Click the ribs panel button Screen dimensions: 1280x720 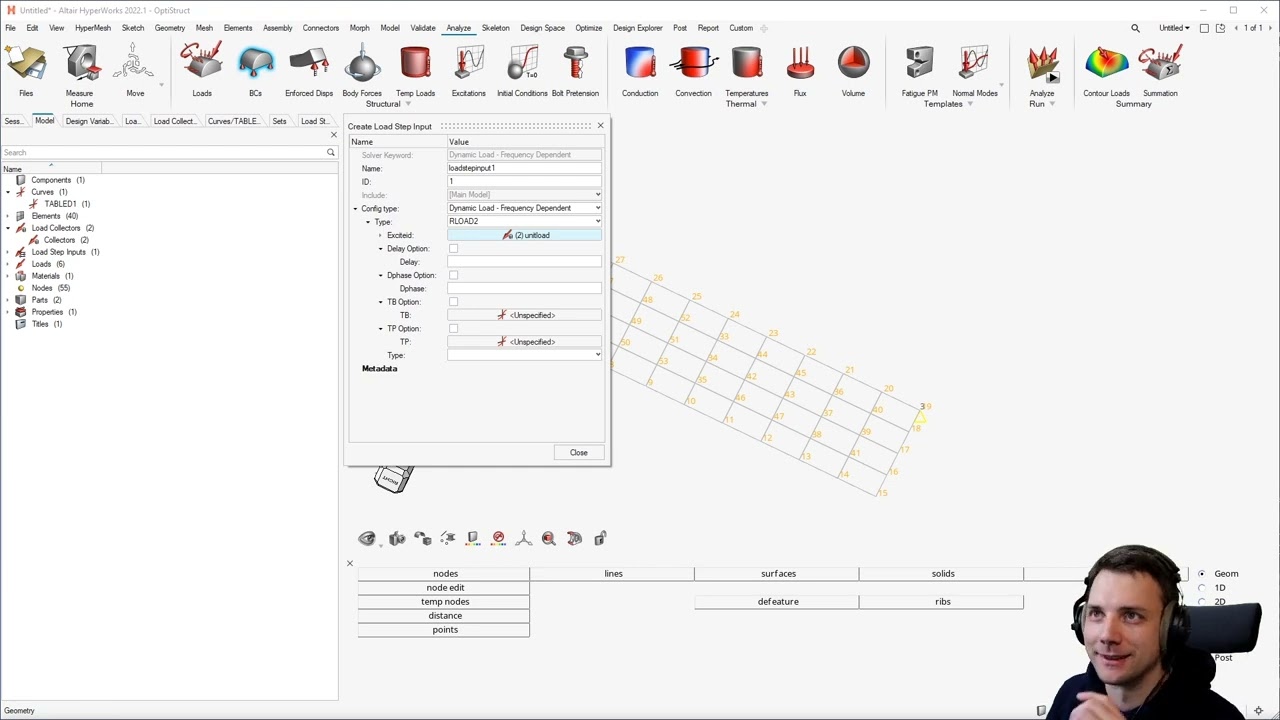(943, 602)
